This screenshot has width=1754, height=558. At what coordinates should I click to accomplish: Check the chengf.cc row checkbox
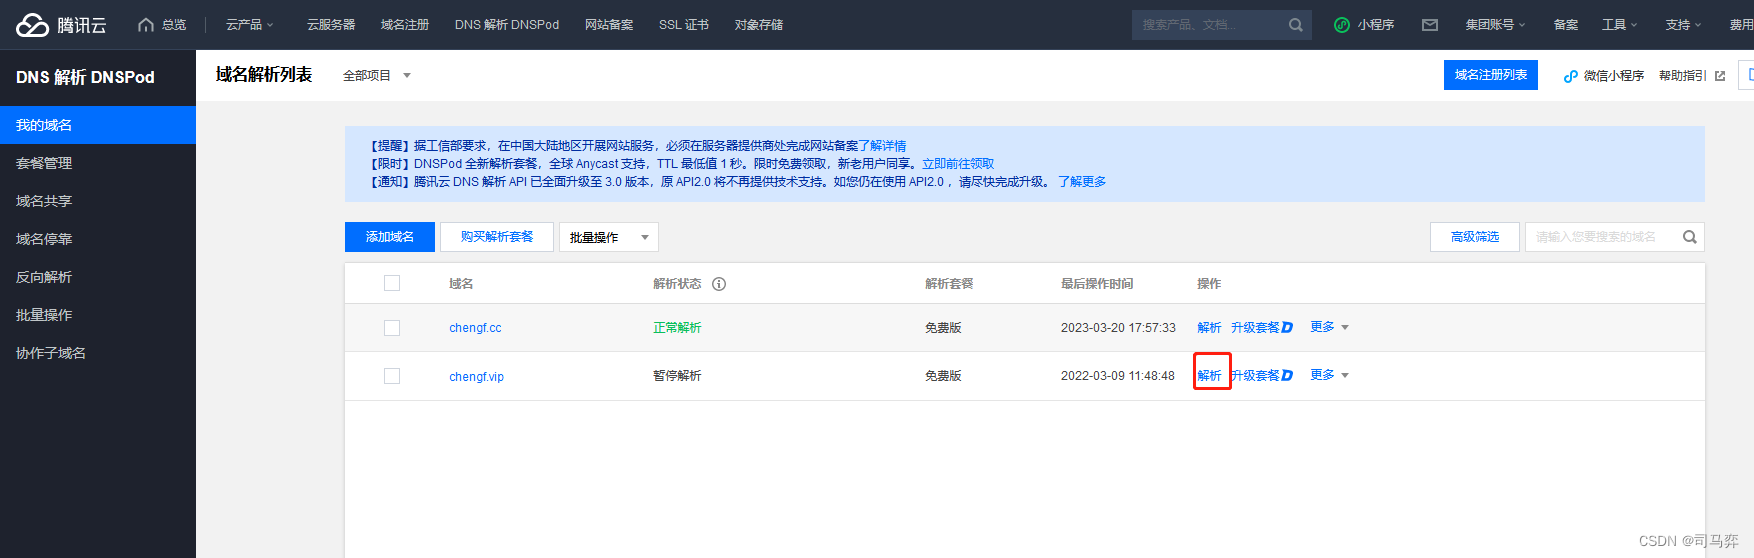tap(392, 328)
